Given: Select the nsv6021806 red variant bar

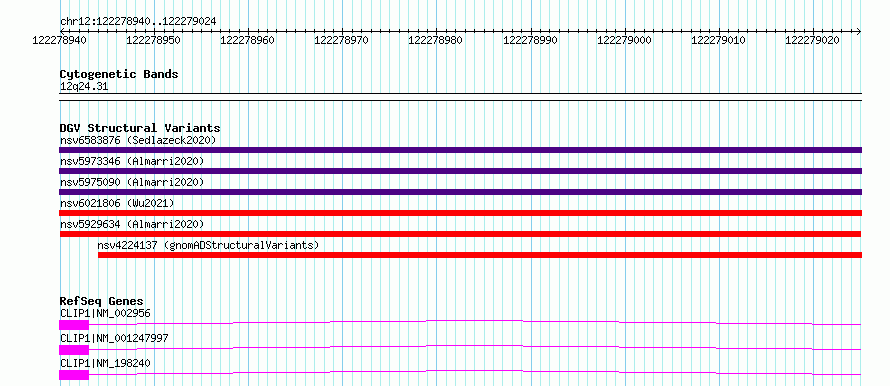Looking at the screenshot, I should (x=460, y=213).
